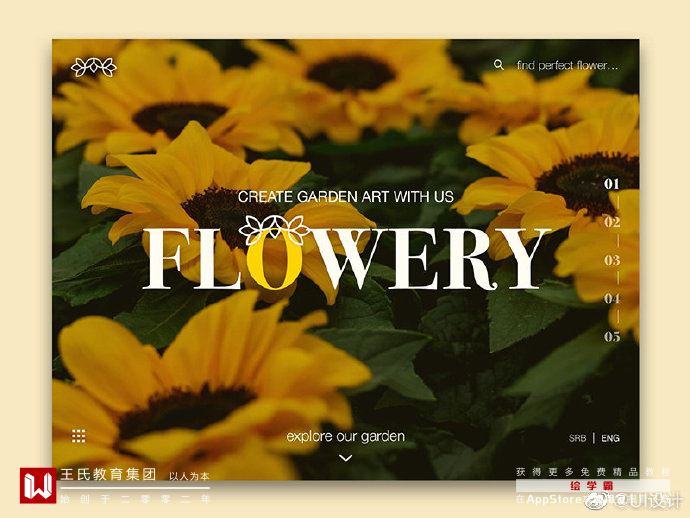Go to slide 05 in page indicator
This screenshot has height=518, width=690.
click(612, 337)
